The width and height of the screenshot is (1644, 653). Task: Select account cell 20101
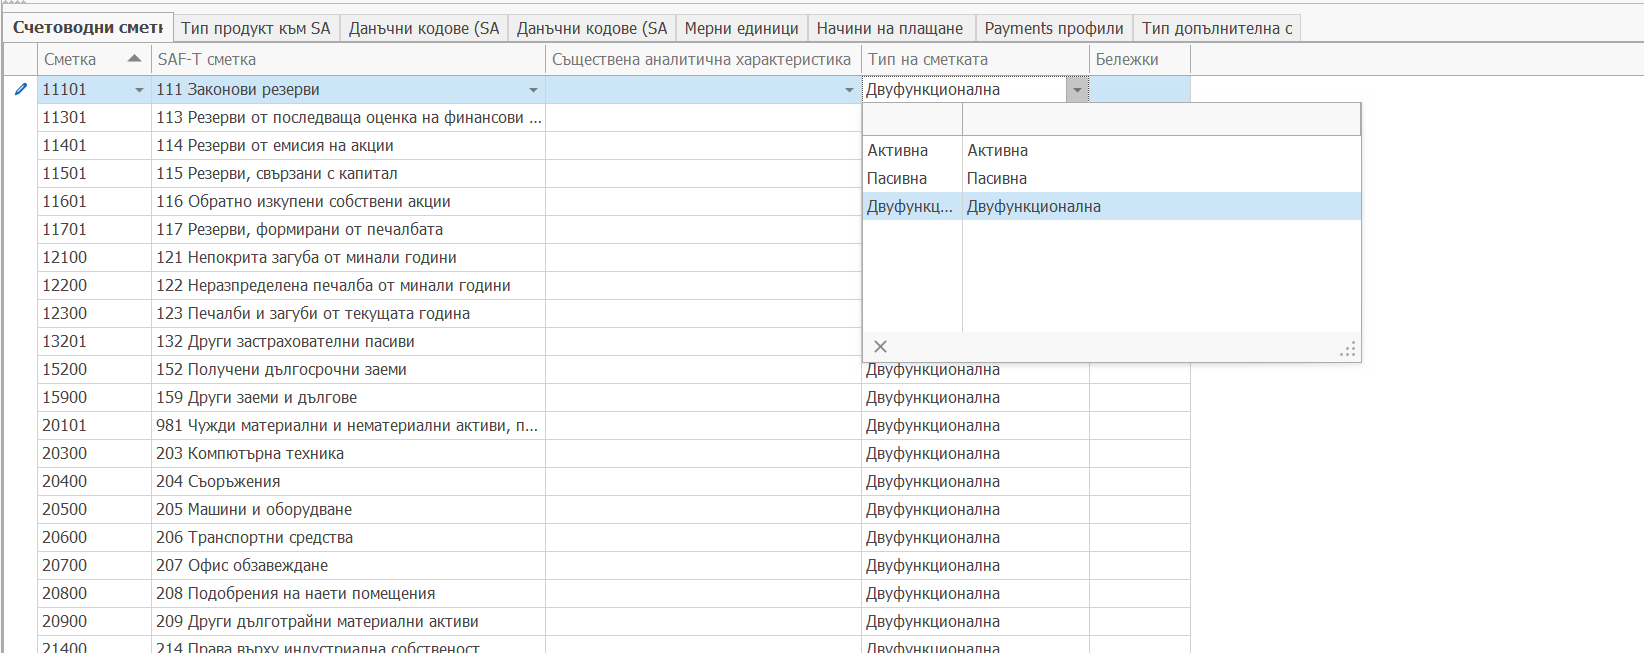[x=94, y=425]
